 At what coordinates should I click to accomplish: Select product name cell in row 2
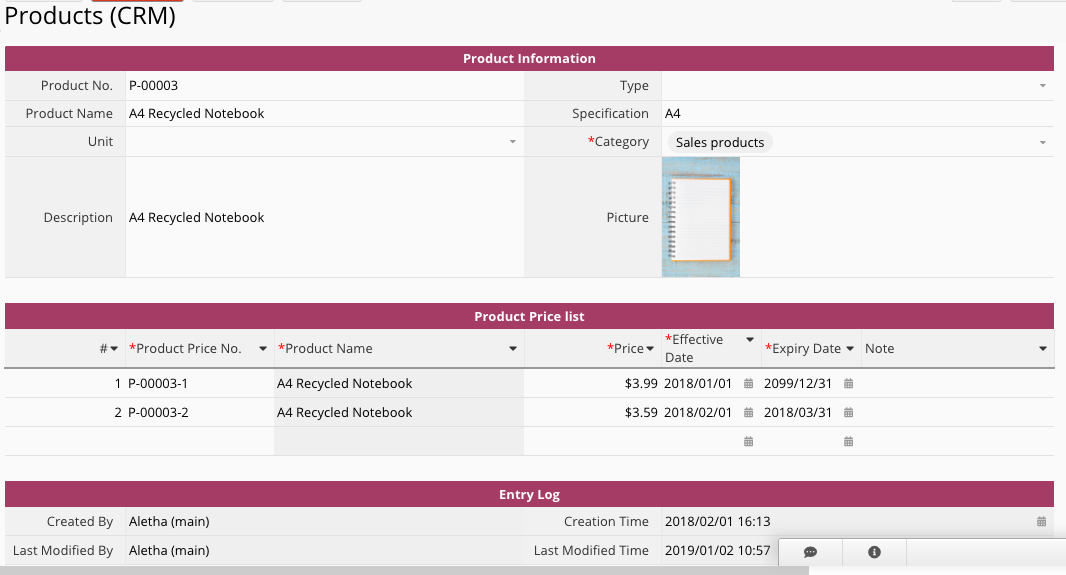tap(399, 413)
